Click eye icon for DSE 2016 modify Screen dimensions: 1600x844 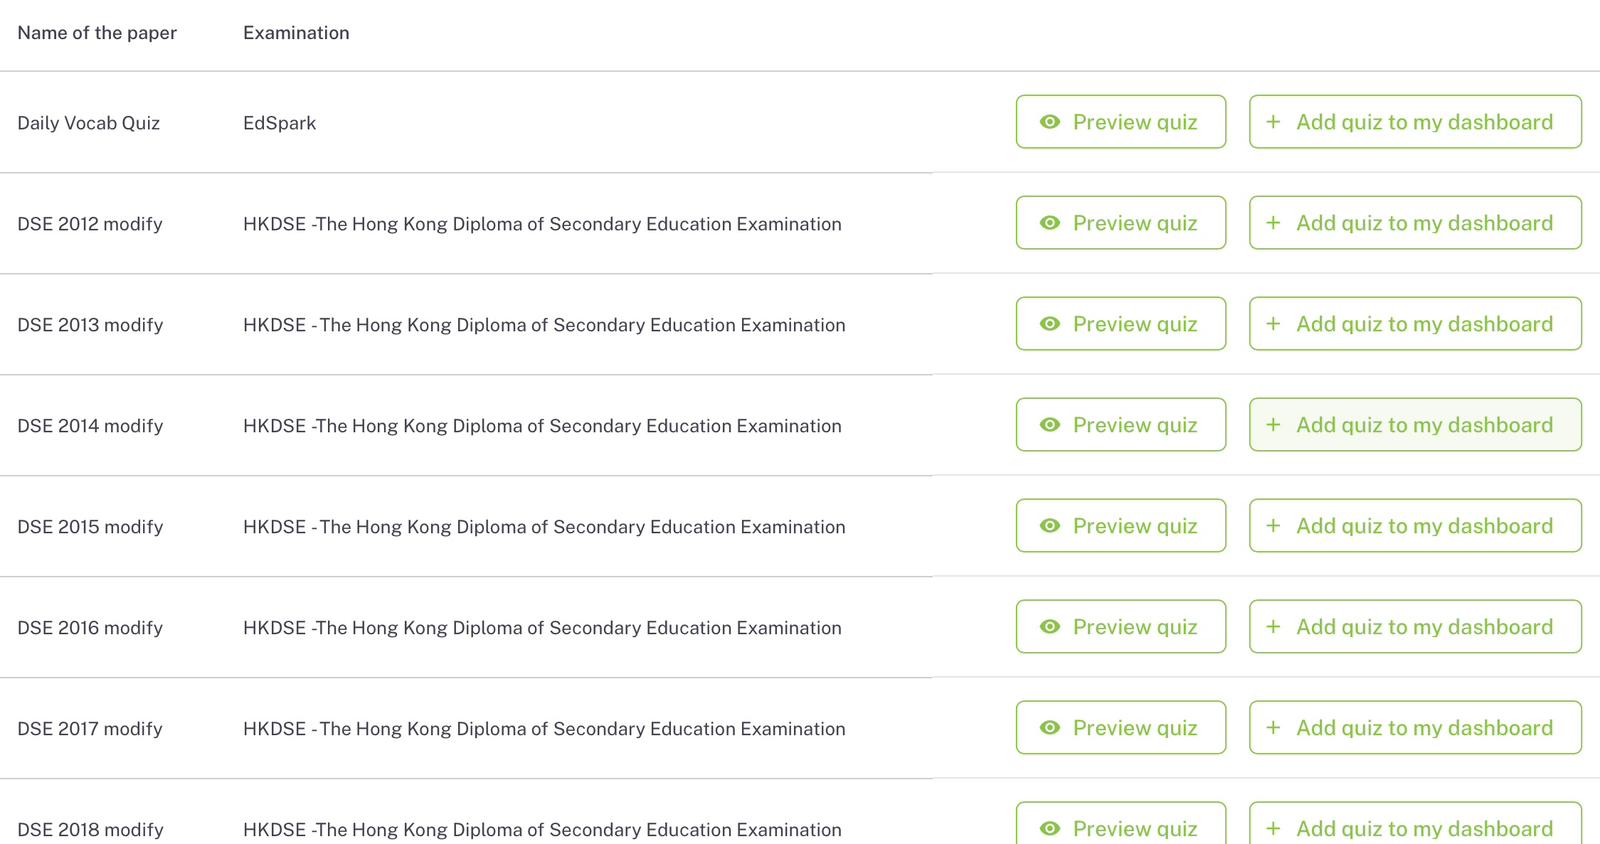[1049, 627]
